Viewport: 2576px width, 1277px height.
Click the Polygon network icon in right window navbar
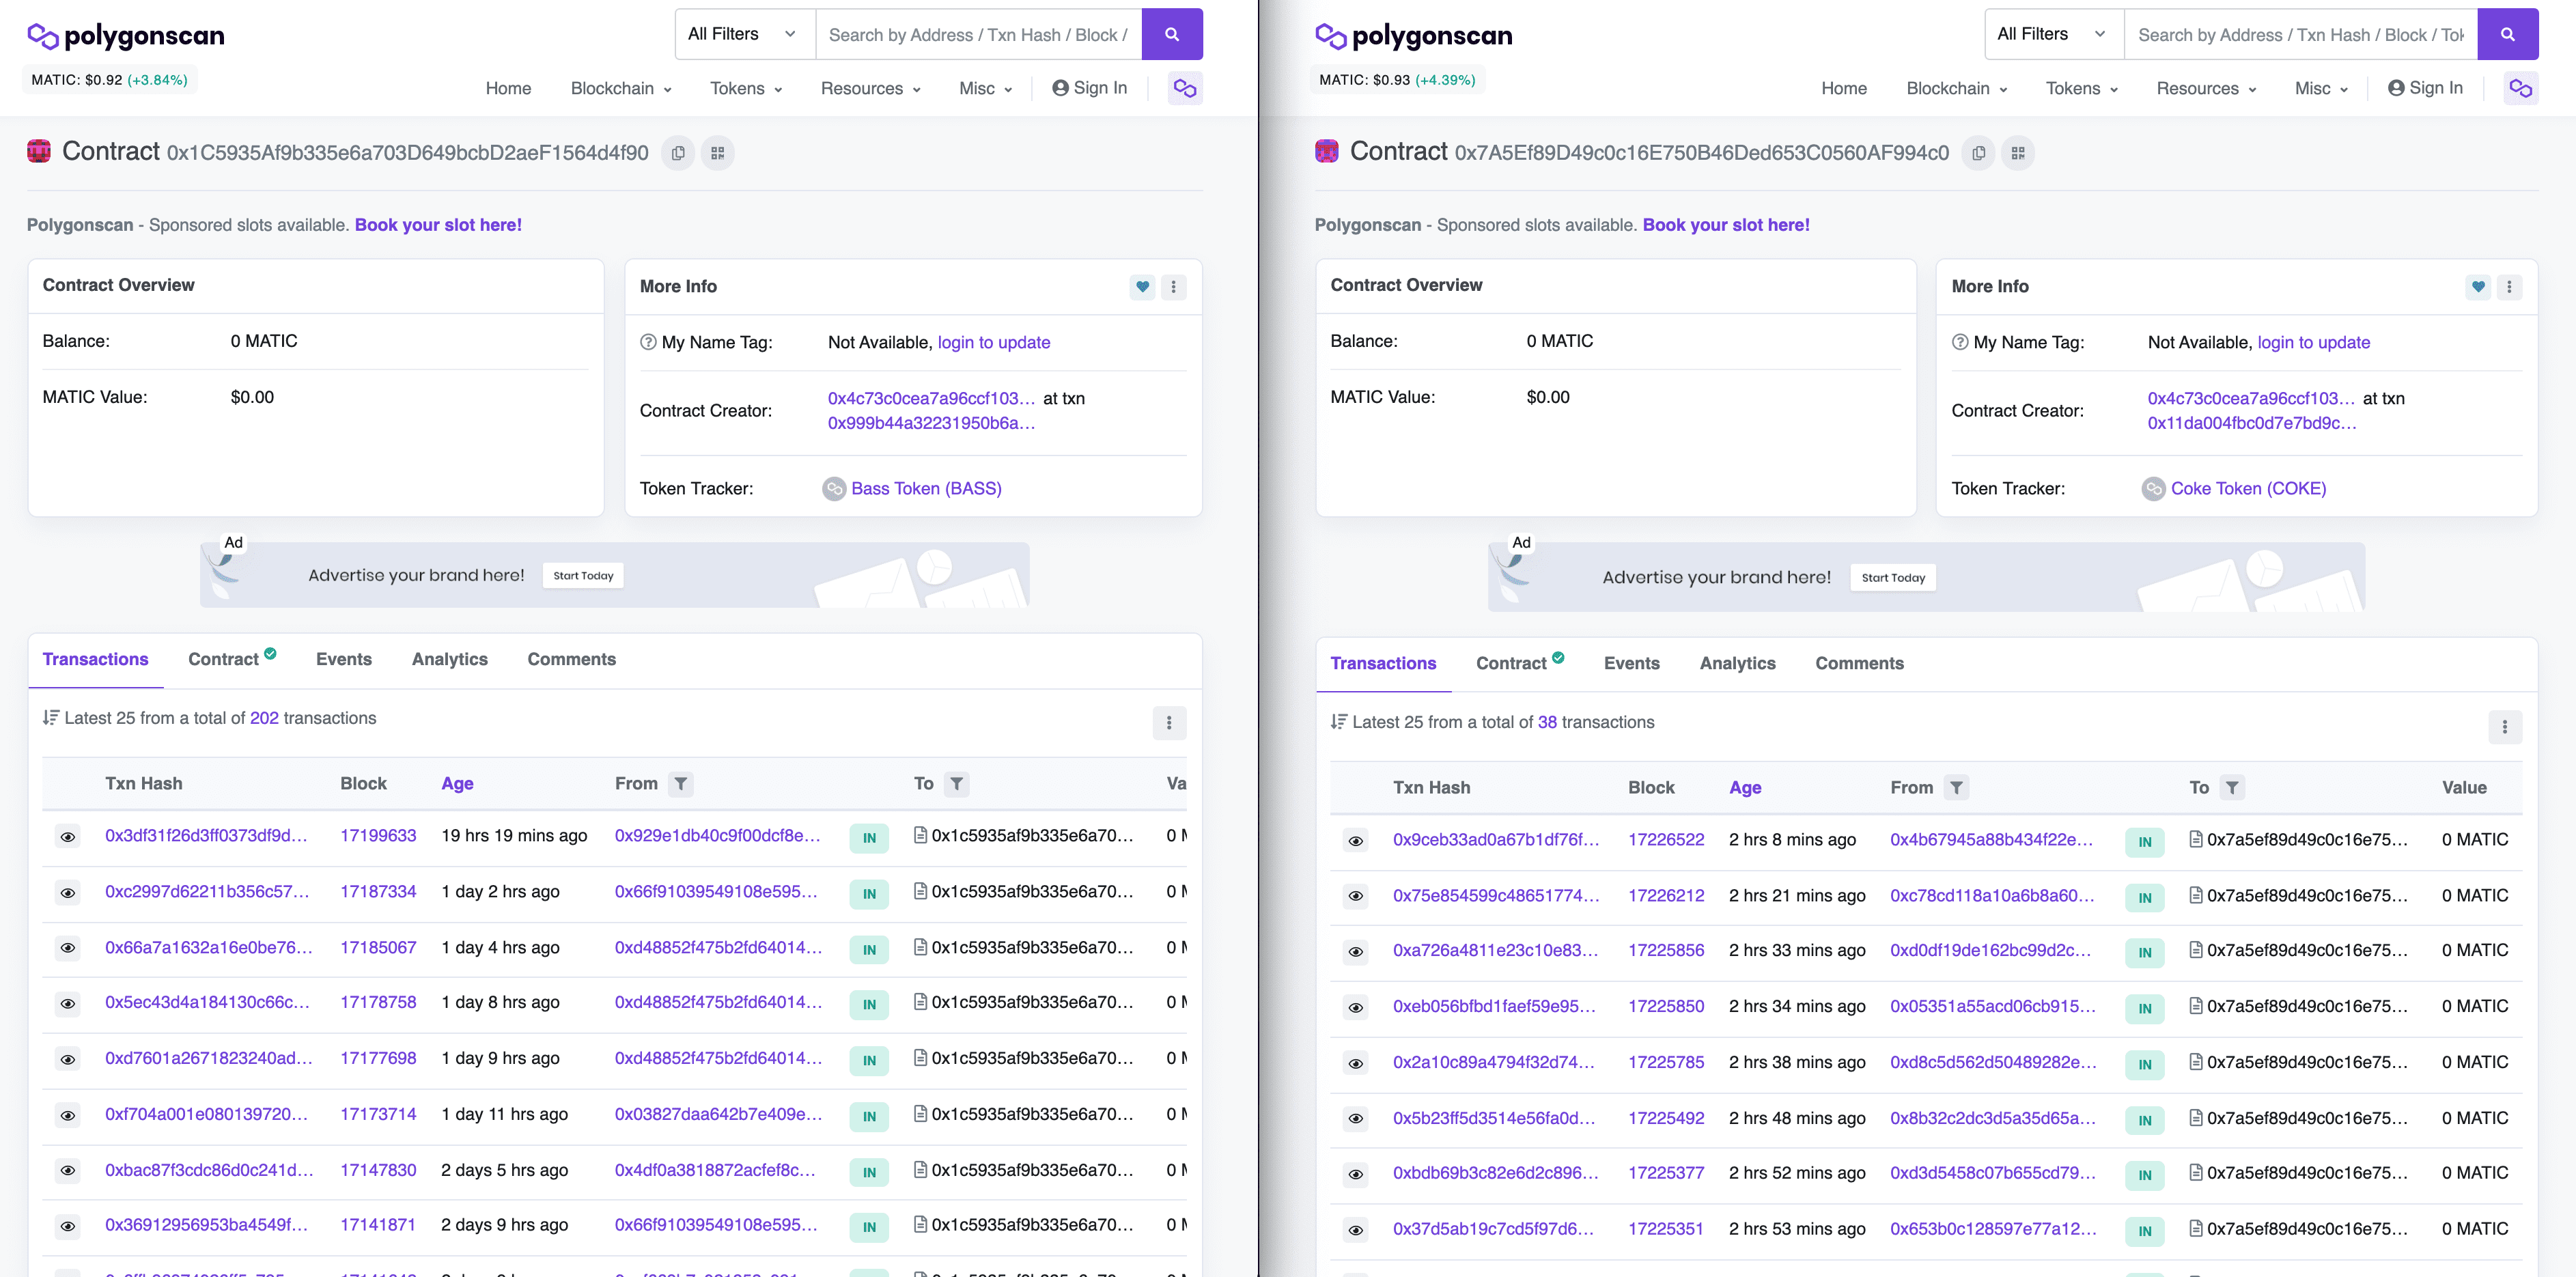tap(2521, 88)
